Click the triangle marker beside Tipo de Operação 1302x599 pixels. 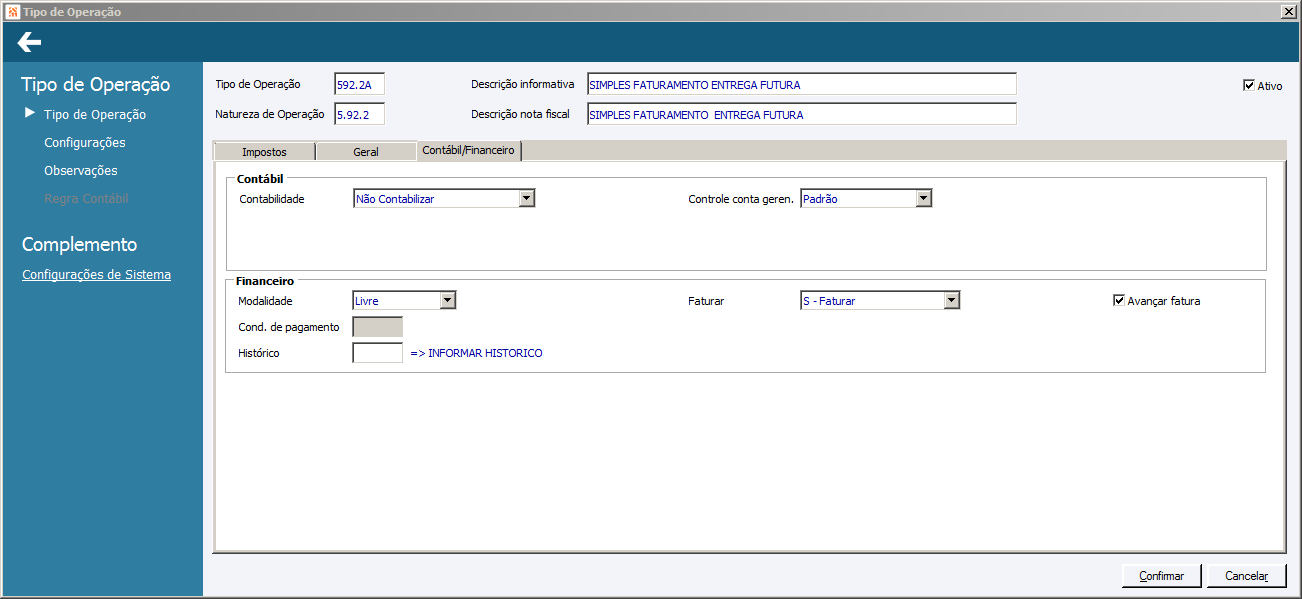coord(30,113)
